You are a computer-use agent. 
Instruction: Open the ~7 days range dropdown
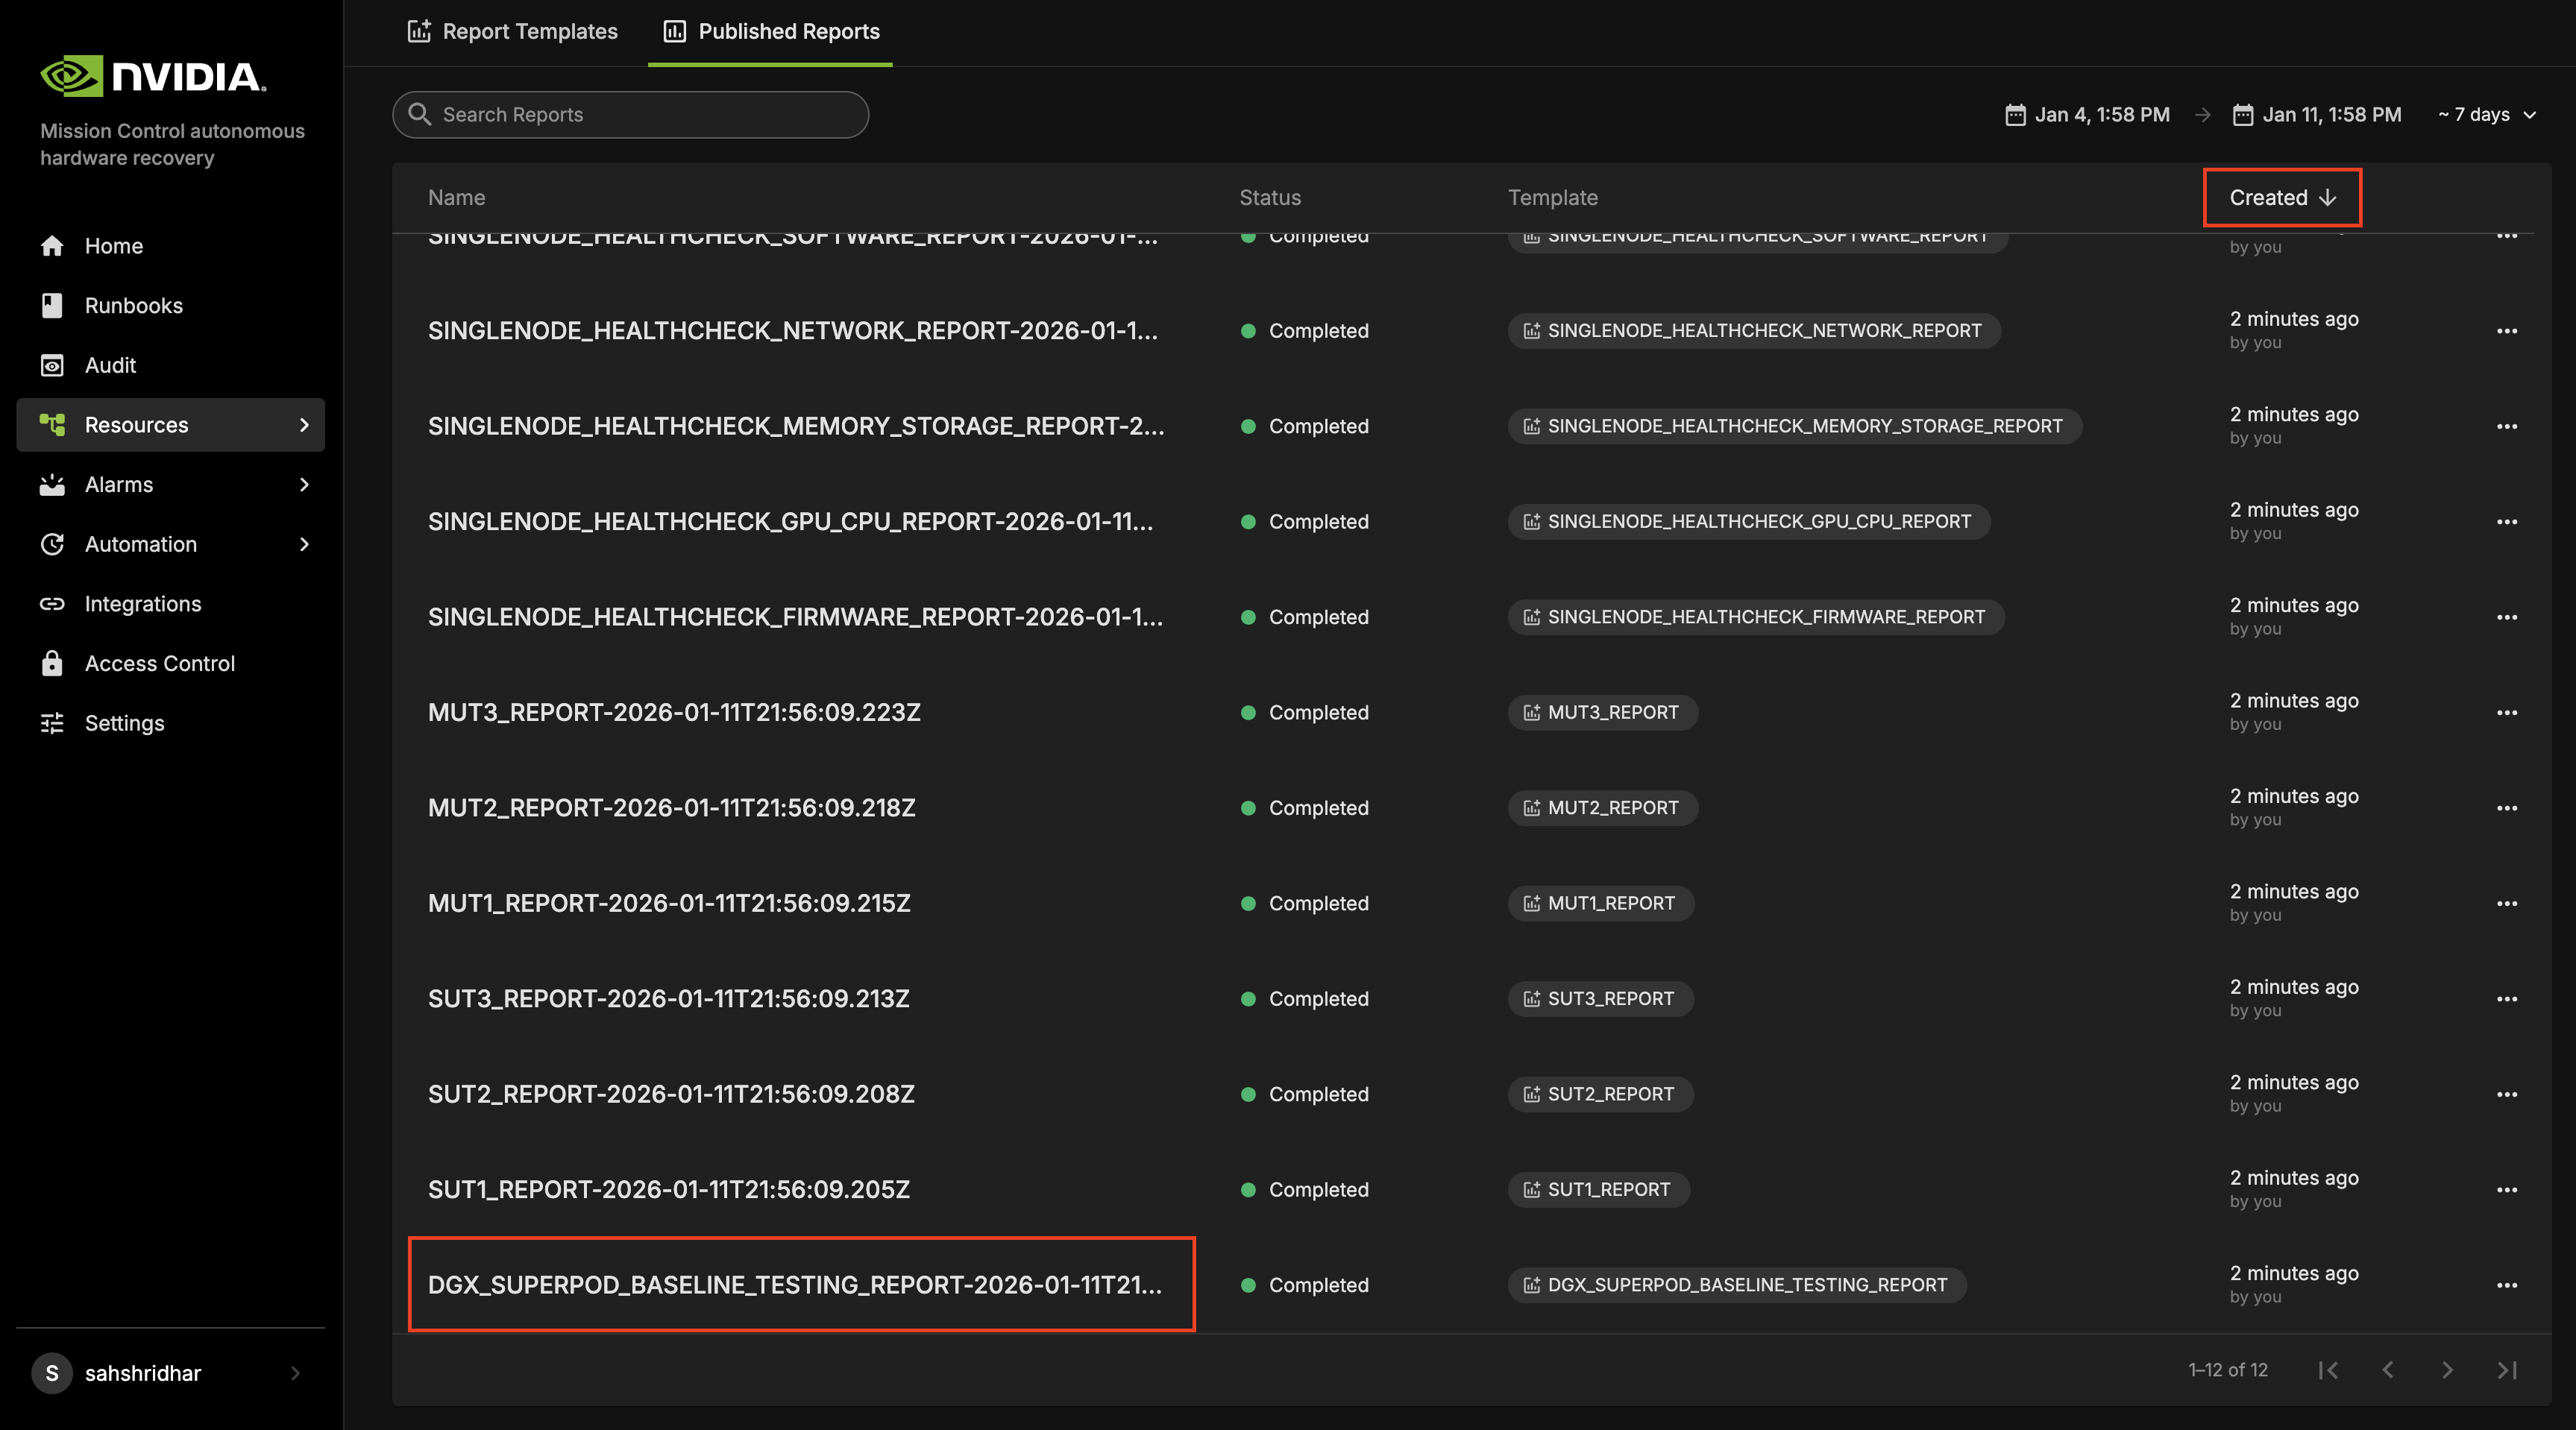(x=2487, y=115)
